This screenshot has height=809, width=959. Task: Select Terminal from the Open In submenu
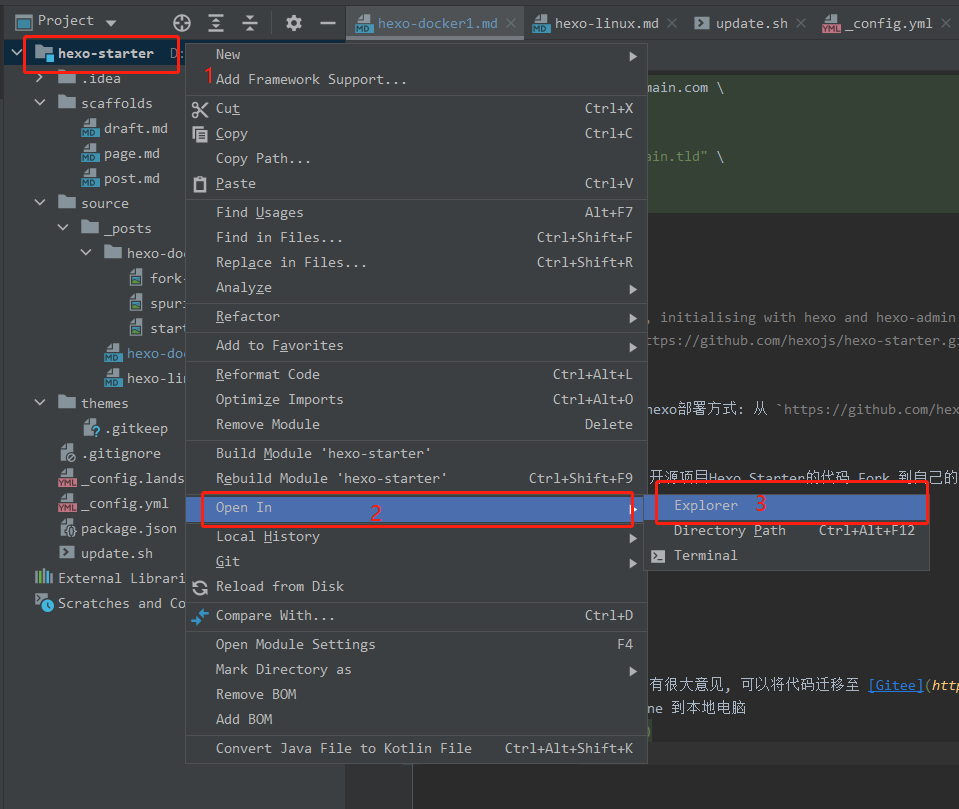point(707,555)
